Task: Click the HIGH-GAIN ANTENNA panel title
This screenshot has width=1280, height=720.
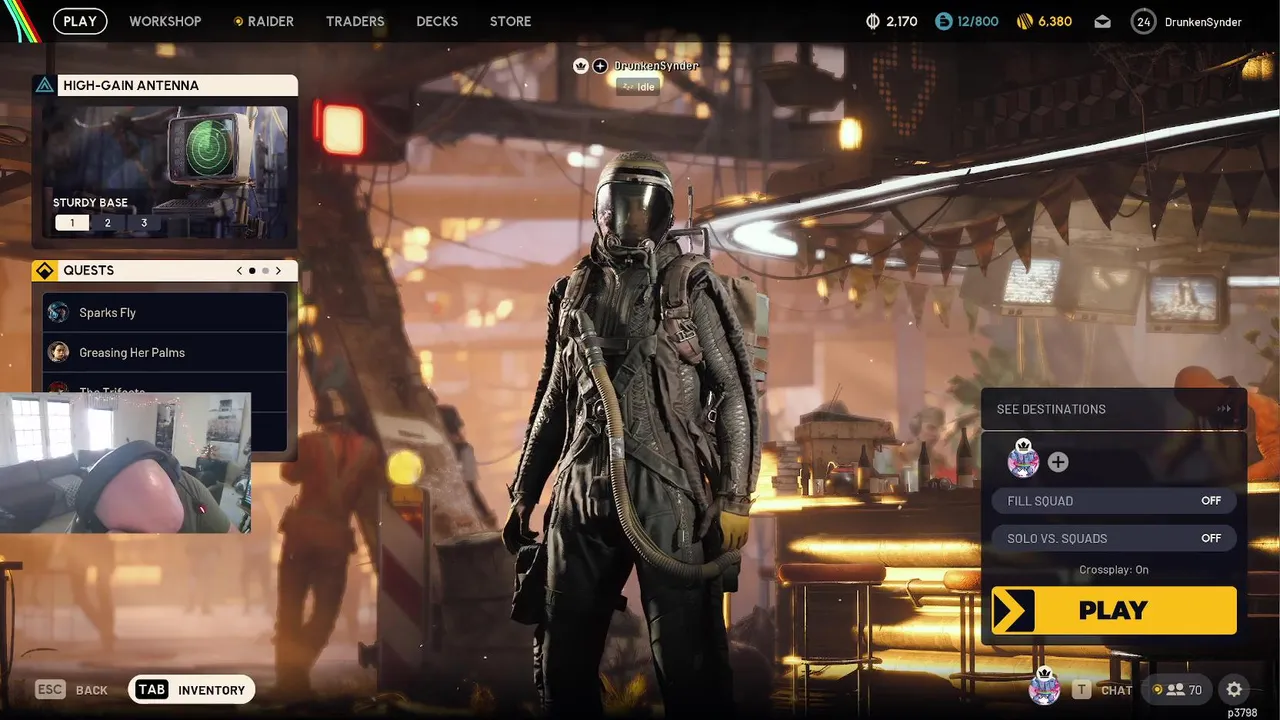Action: coord(131,85)
